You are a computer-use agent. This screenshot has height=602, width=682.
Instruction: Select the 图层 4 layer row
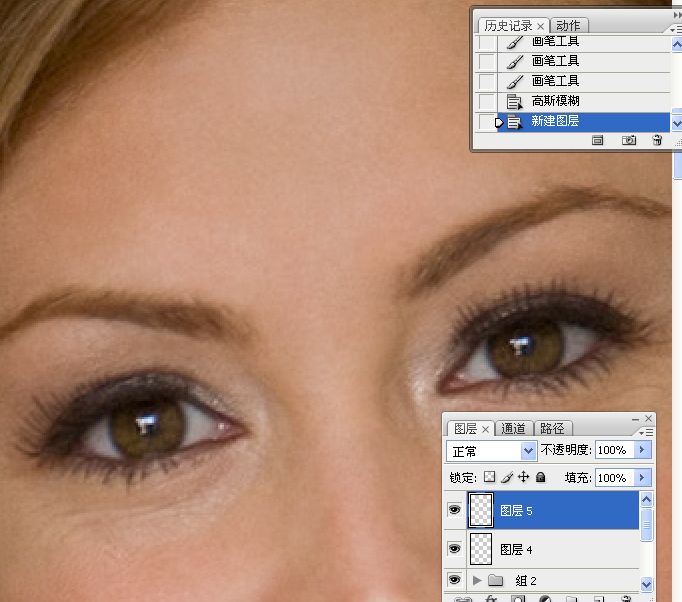click(553, 549)
